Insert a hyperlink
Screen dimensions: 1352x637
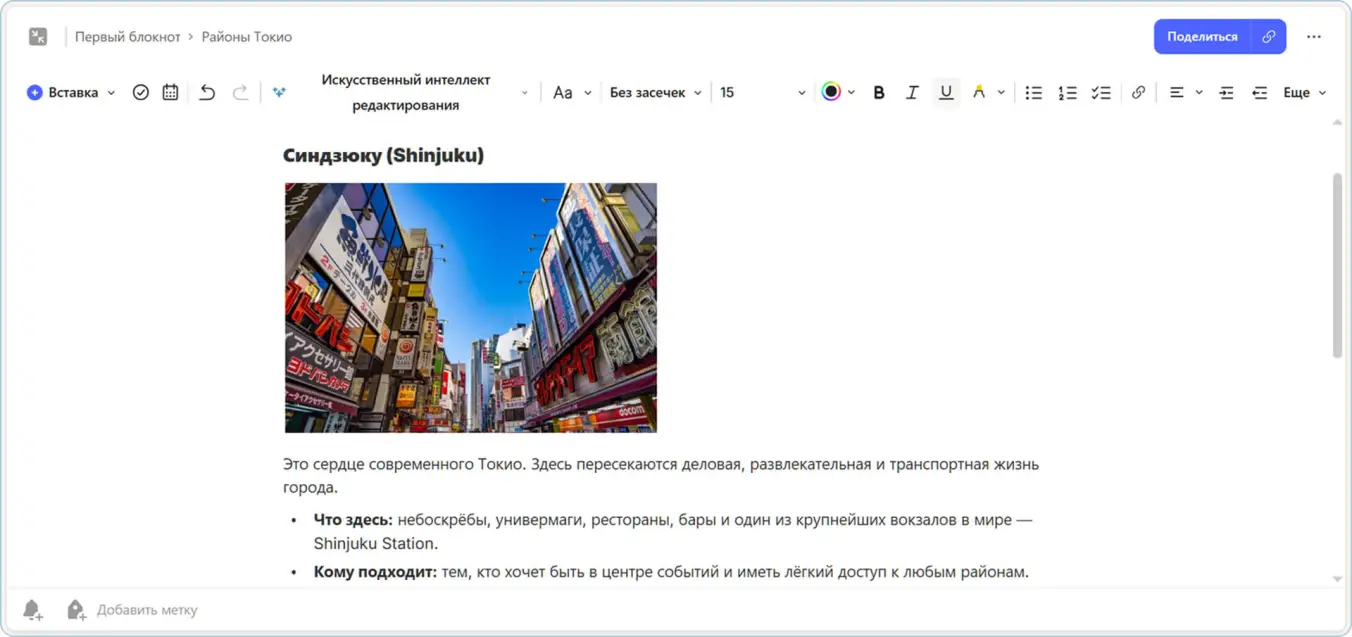tap(1139, 92)
